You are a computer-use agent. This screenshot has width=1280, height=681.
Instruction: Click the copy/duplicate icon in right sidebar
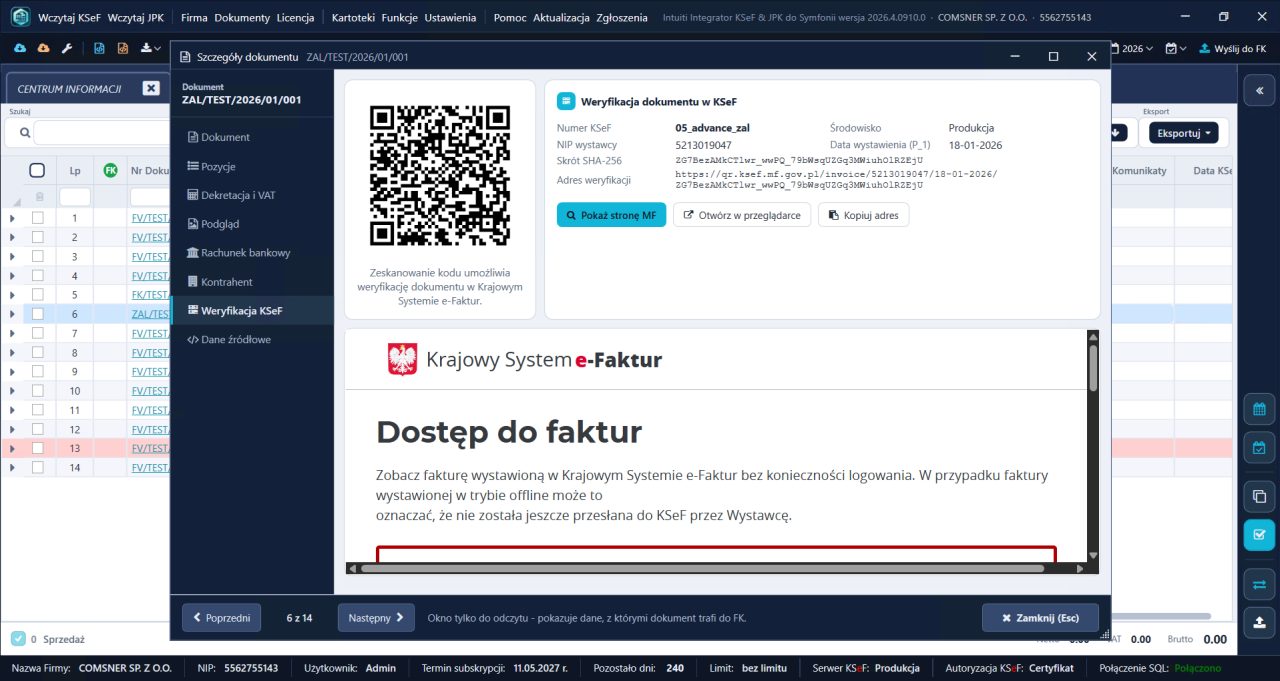[x=1259, y=496]
